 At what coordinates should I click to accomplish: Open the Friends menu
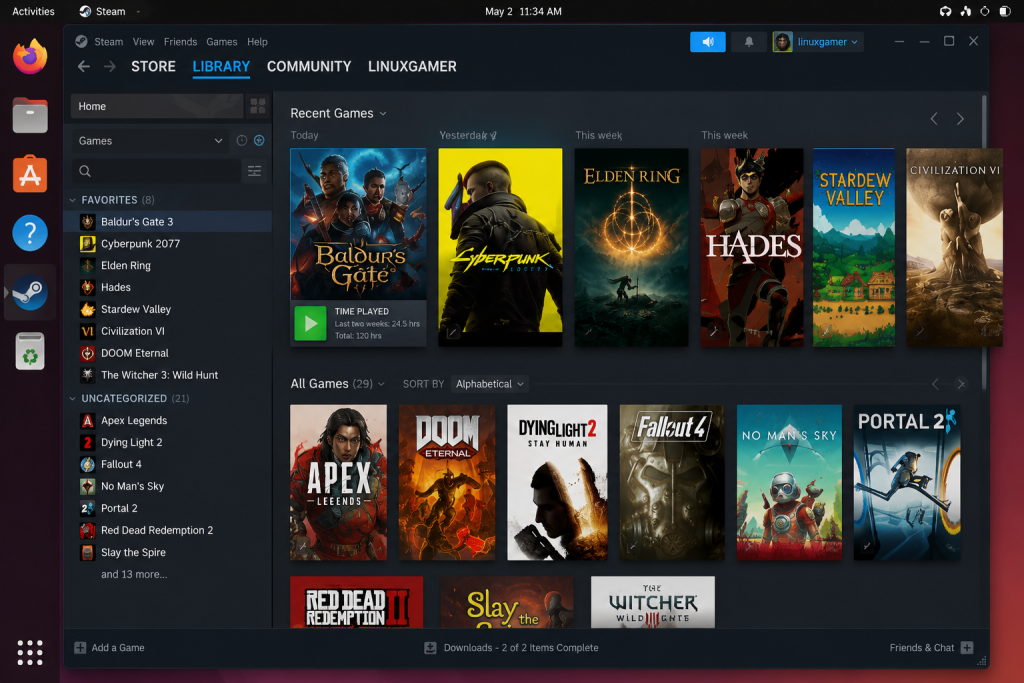click(180, 42)
